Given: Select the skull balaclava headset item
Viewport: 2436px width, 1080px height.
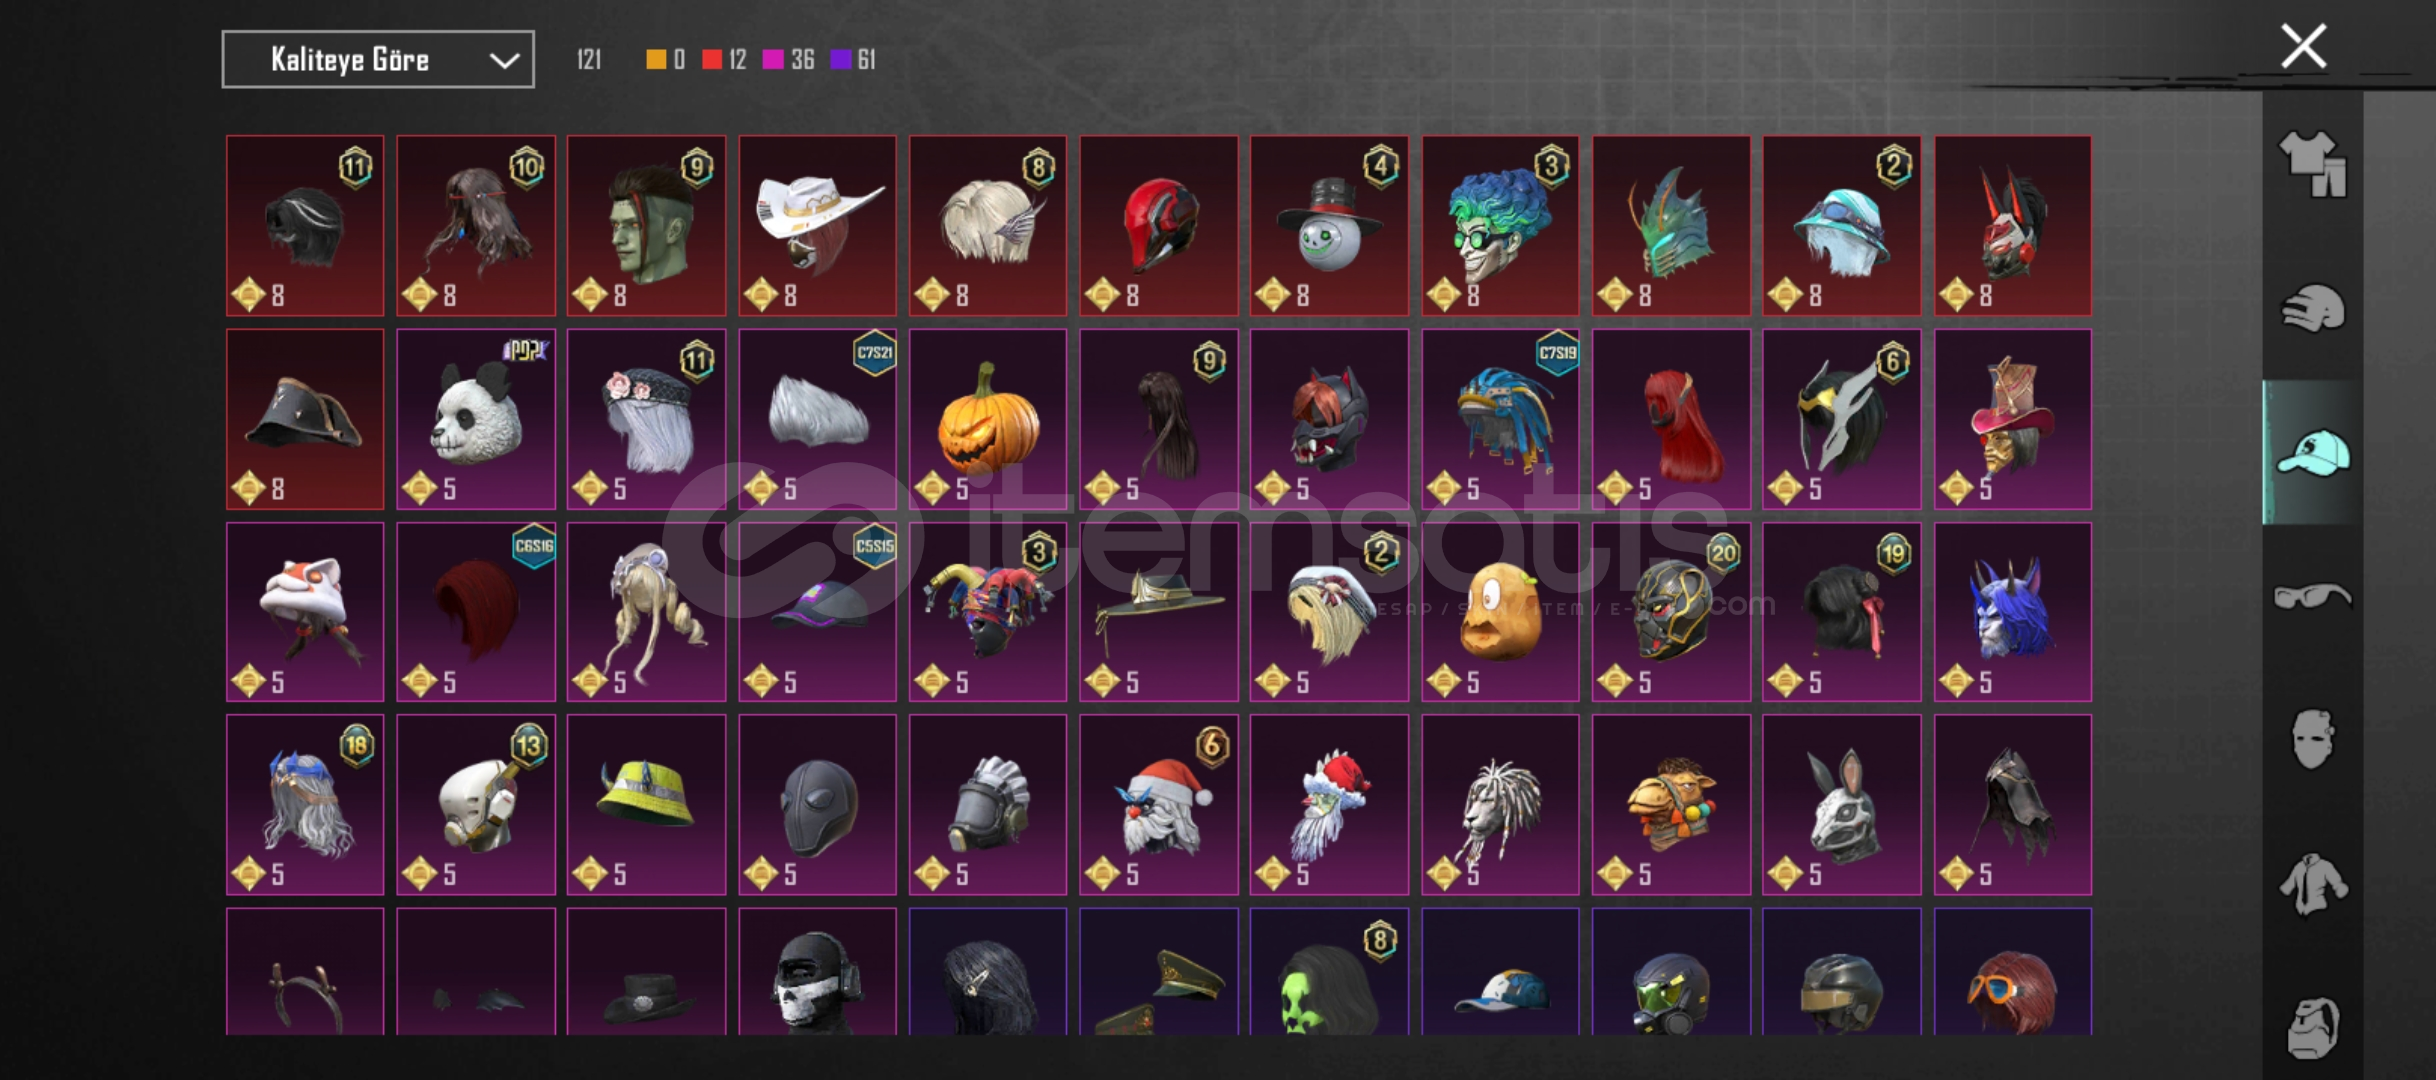Looking at the screenshot, I should [x=817, y=972].
